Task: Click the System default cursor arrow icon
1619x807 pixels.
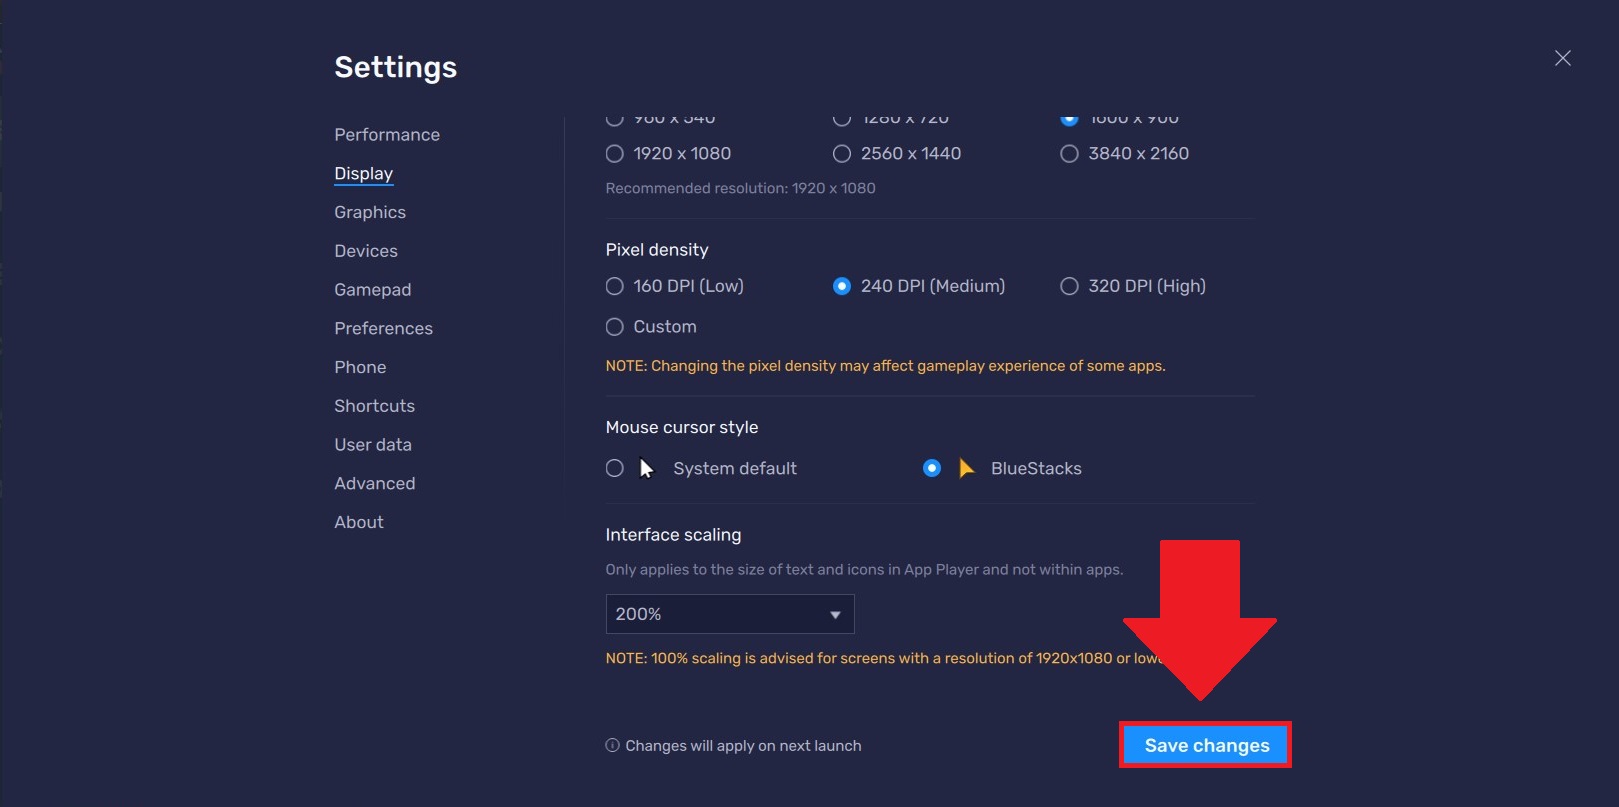Action: 646,468
